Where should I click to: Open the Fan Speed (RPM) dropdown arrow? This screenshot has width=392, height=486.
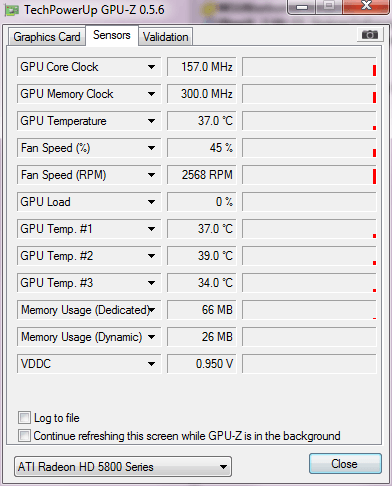(x=151, y=175)
